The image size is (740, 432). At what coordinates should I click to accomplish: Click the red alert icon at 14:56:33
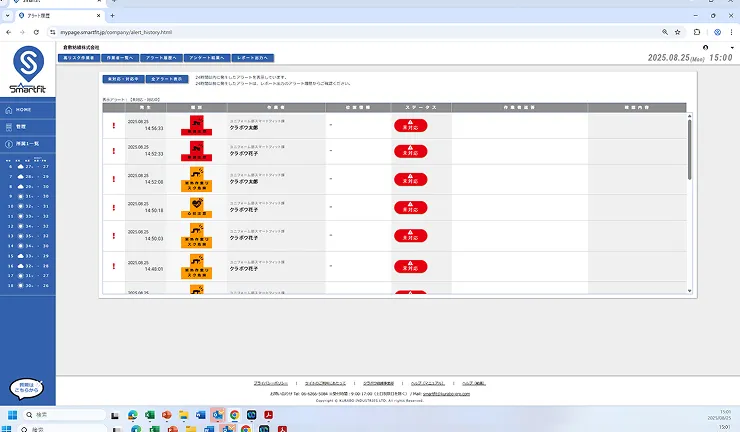[197, 125]
